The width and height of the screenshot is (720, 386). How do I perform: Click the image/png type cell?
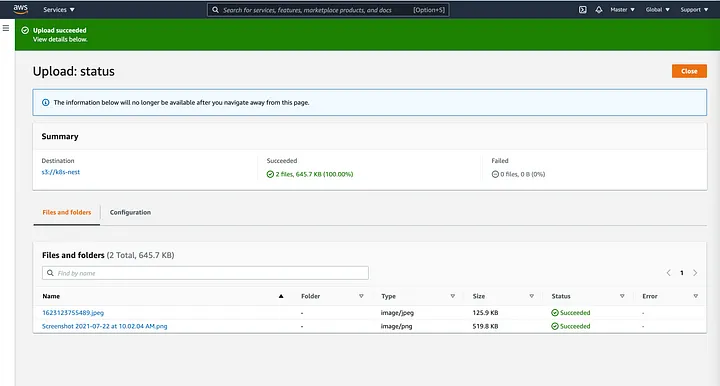click(x=396, y=326)
